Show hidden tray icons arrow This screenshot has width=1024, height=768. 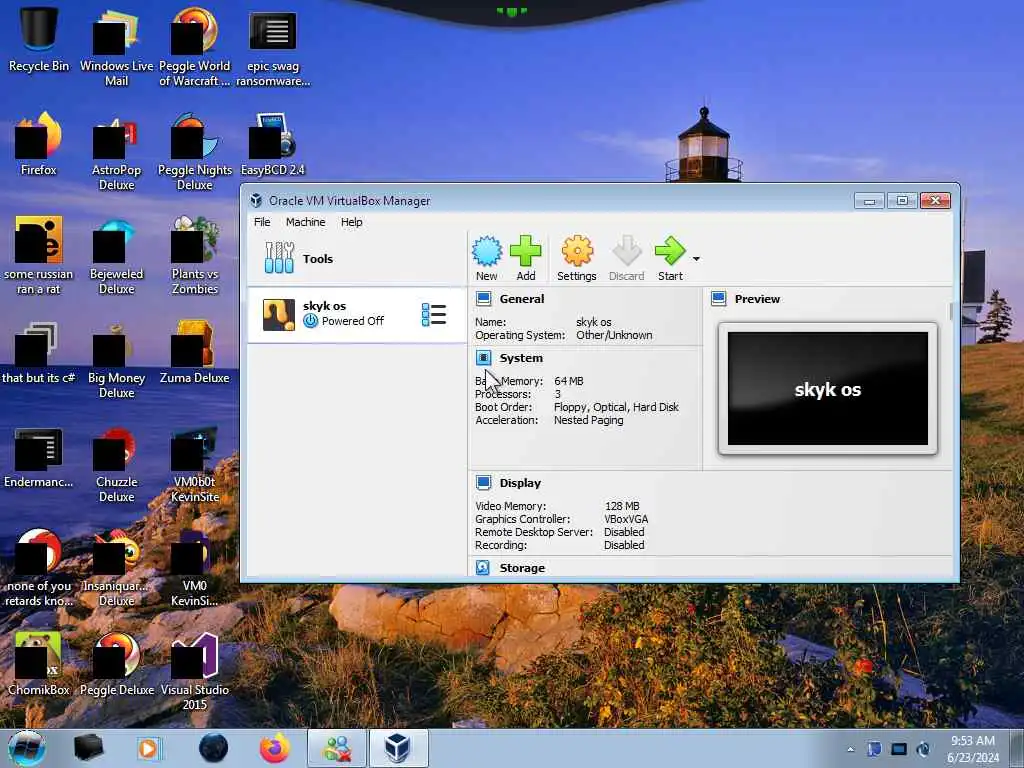coord(850,750)
